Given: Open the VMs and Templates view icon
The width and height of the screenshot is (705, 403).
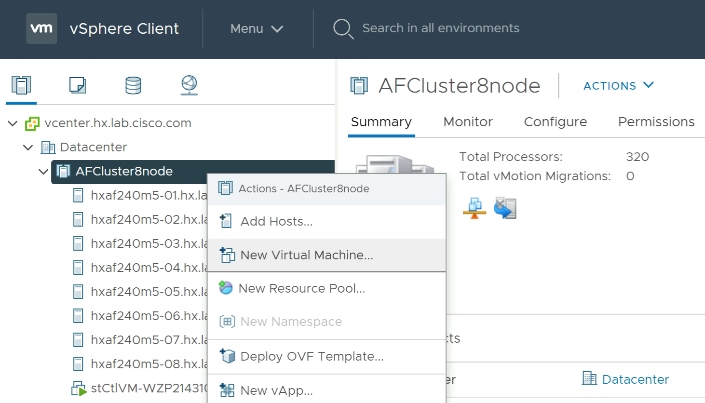Looking at the screenshot, I should click(77, 85).
